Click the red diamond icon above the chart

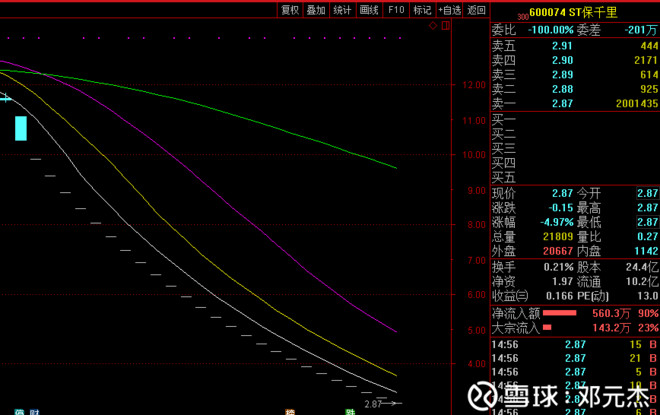[x=433, y=26]
